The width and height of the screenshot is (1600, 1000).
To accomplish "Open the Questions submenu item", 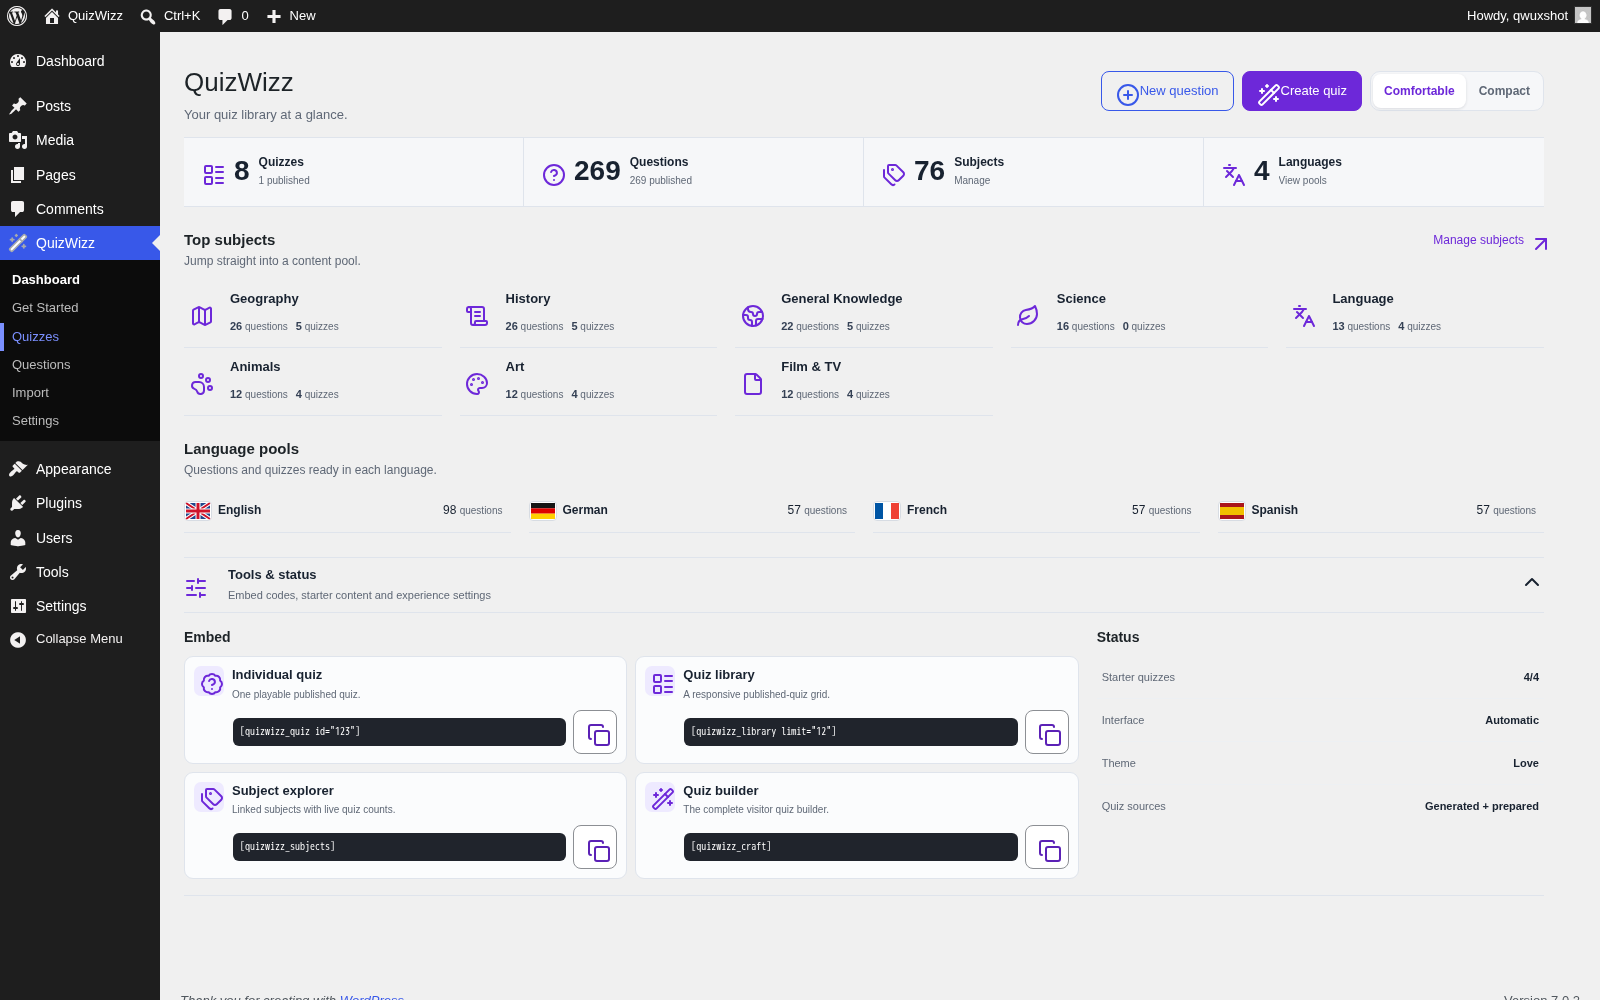I will 80,365.
